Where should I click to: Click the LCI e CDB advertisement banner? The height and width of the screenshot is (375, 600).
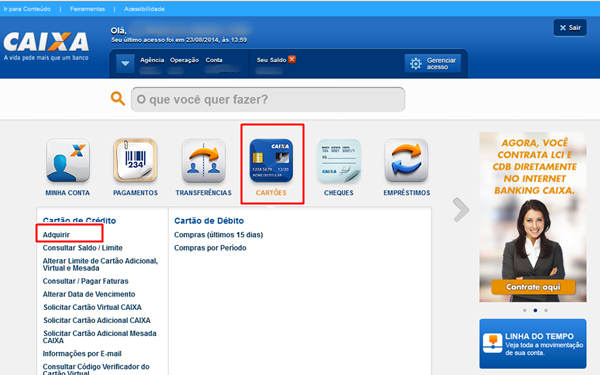pyautogui.click(x=533, y=217)
